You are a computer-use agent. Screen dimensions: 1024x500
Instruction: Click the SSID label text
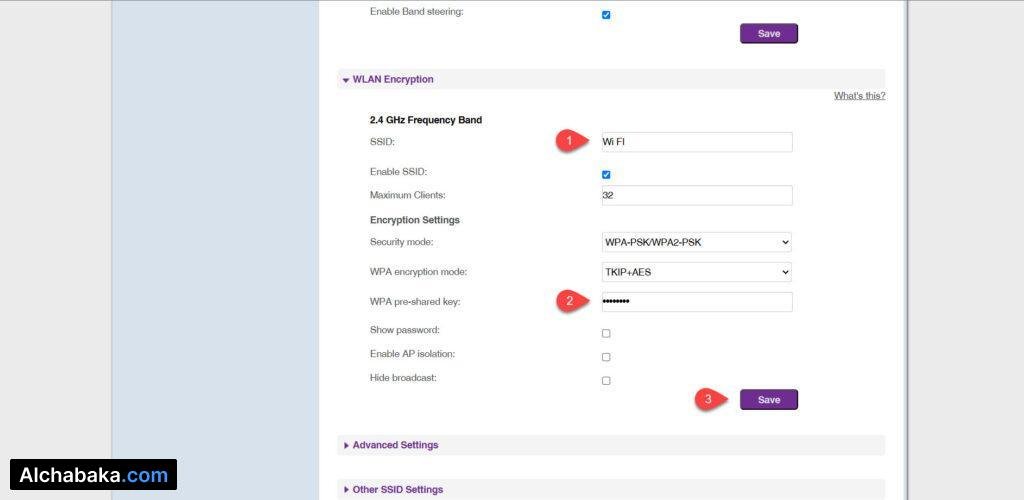coord(382,142)
